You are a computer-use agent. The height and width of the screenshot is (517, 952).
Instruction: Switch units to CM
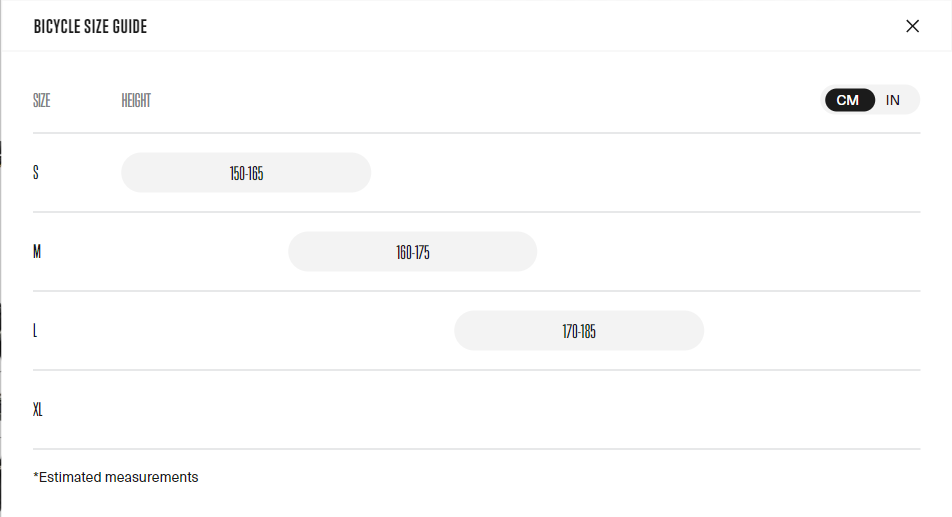(848, 100)
